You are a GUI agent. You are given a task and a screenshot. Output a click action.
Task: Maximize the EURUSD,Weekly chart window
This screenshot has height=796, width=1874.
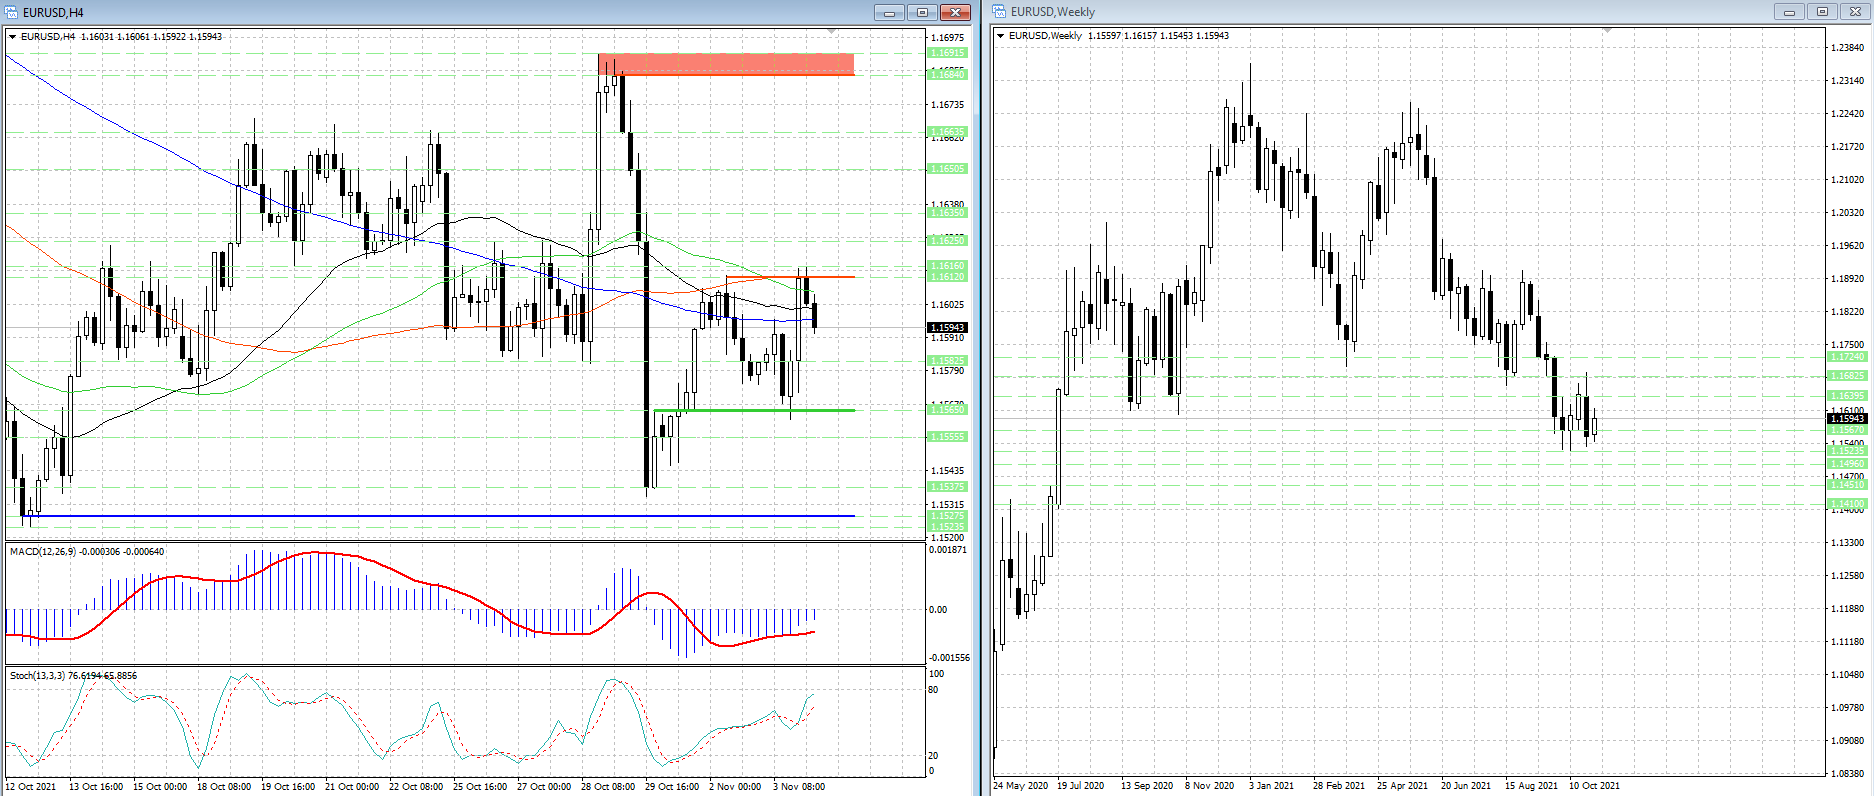1822,12
